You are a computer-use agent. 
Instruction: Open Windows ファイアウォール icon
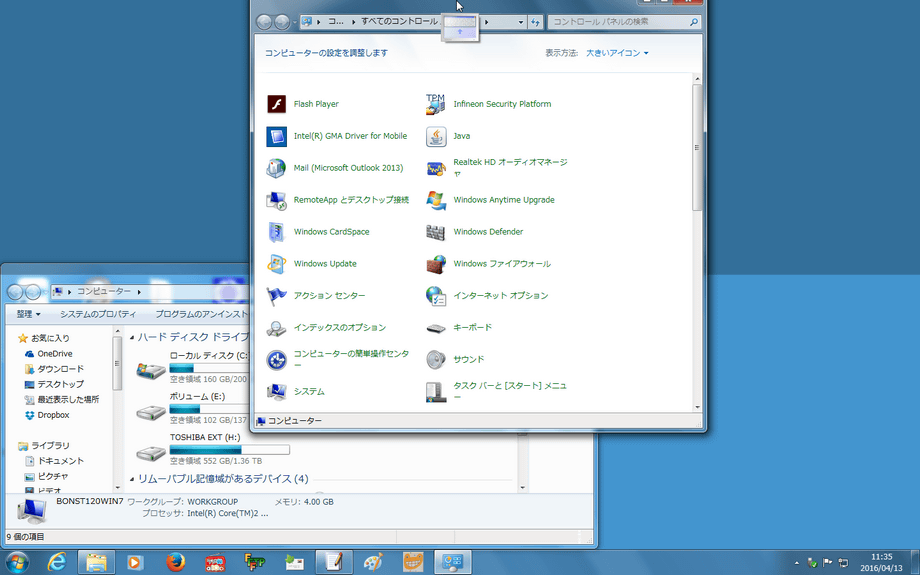(436, 264)
